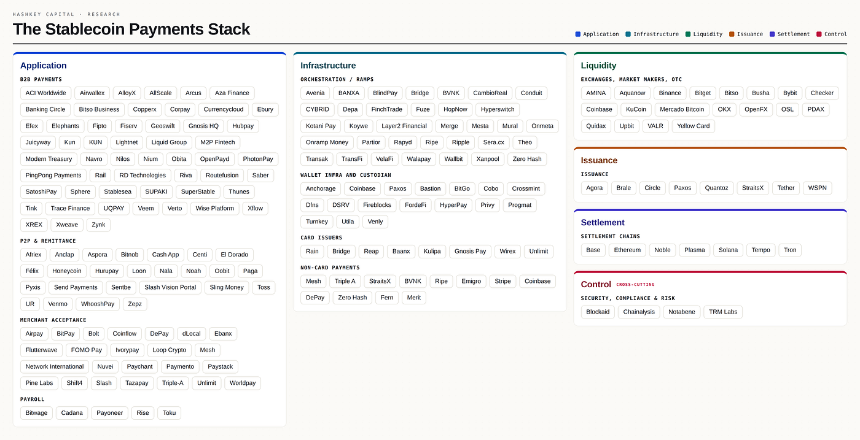Image resolution: width=860 pixels, height=440 pixels.
Task: Click the Ethereum chip under Settlement Chains
Action: [627, 250]
